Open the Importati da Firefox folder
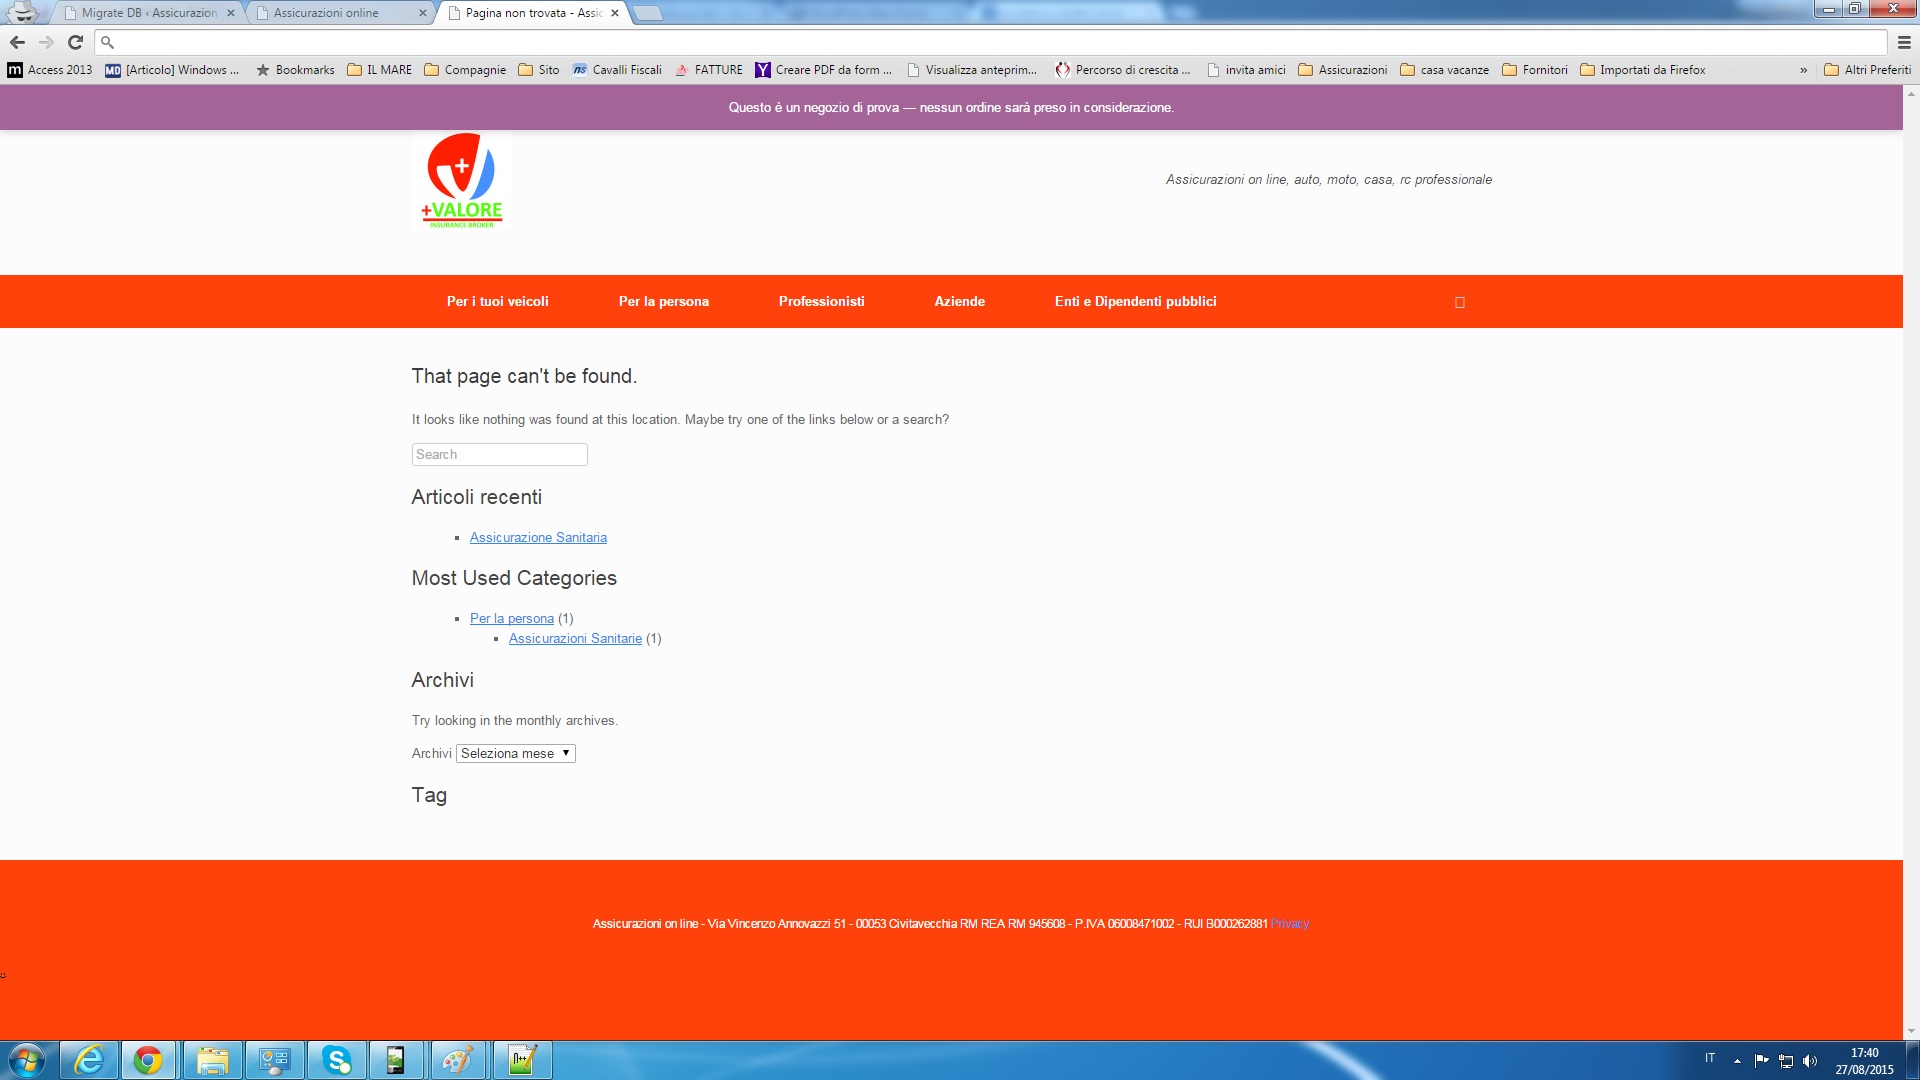Image resolution: width=1920 pixels, height=1080 pixels. point(1643,70)
